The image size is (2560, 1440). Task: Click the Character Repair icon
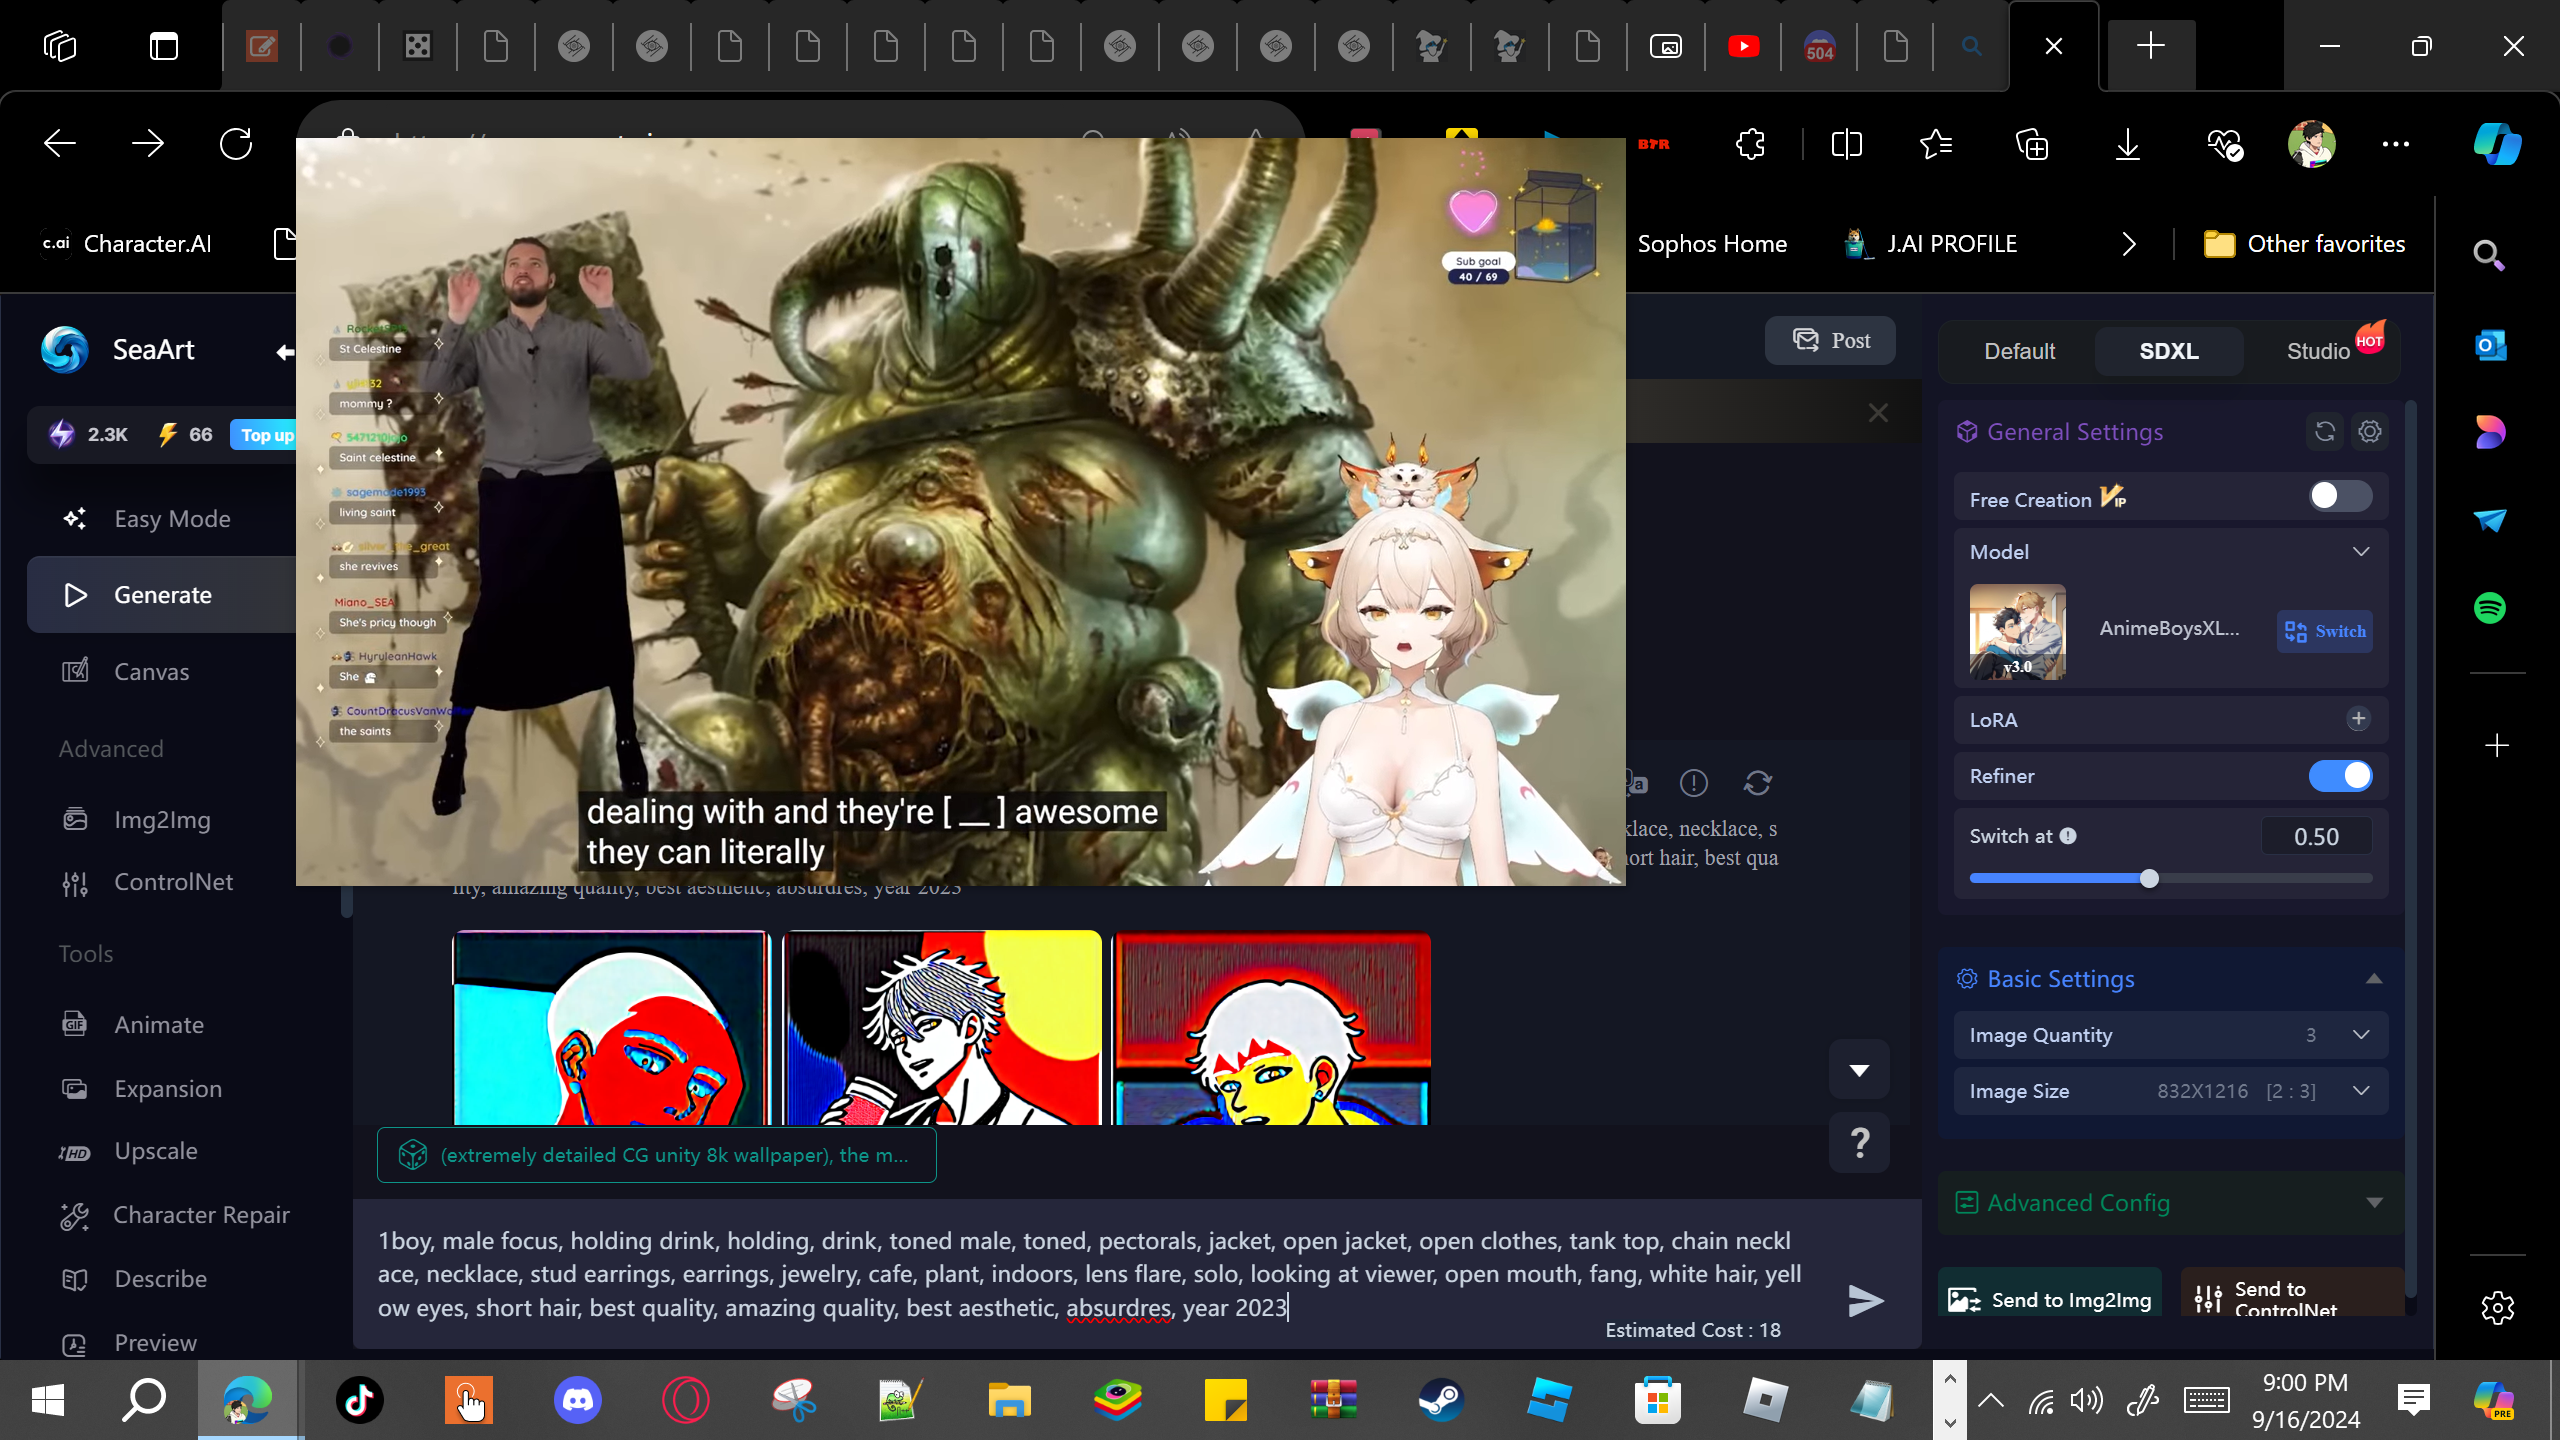tap(75, 1216)
